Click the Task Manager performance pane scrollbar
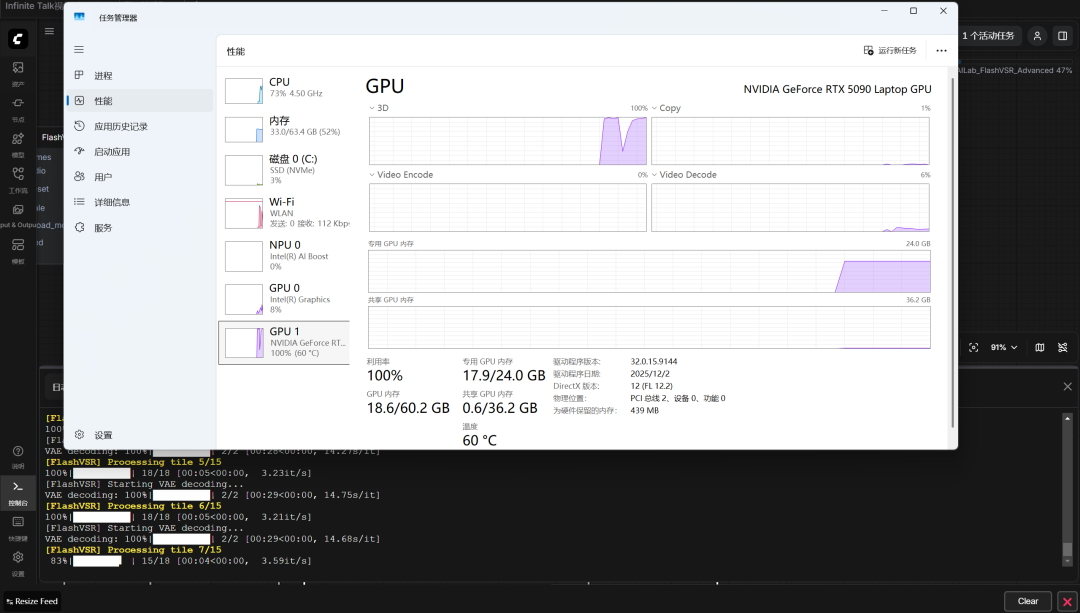The width and height of the screenshot is (1080, 613). pyautogui.click(x=953, y=251)
